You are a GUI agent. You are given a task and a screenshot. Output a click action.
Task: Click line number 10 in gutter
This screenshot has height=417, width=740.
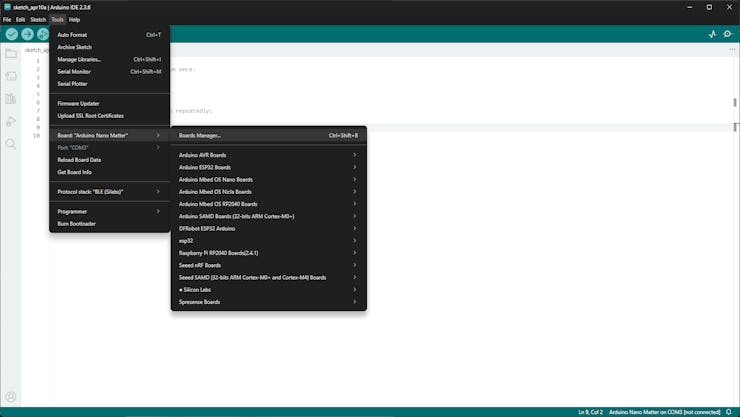point(37,136)
